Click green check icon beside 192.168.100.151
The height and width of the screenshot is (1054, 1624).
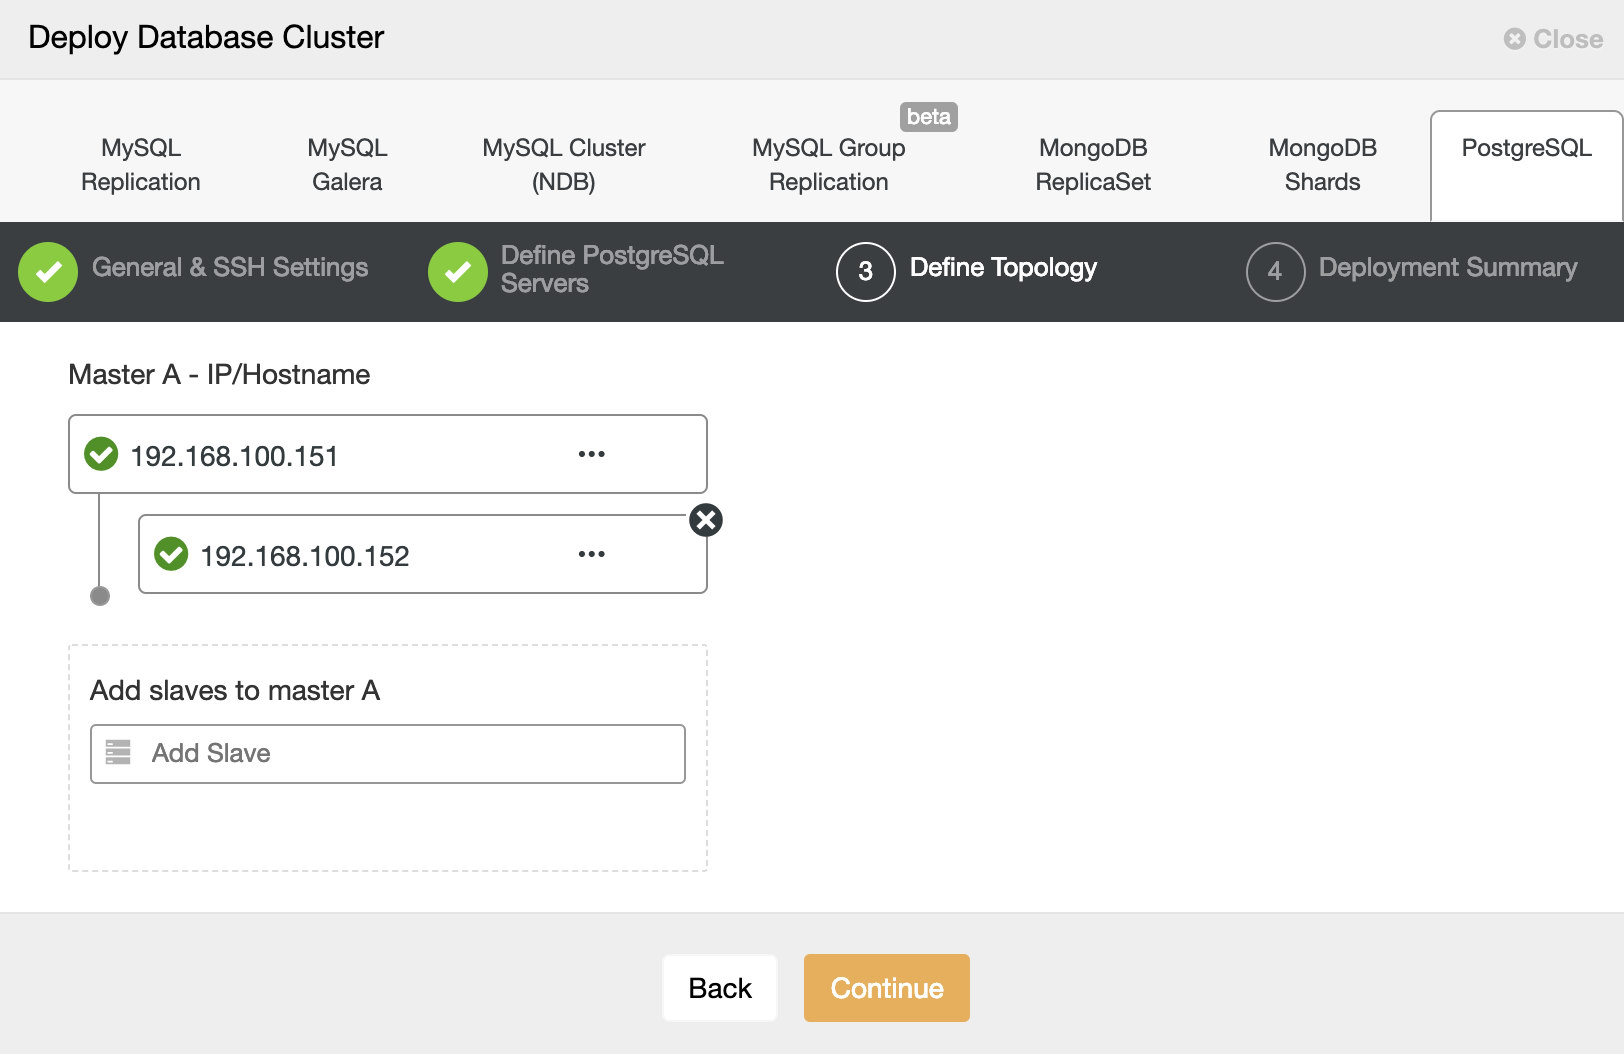pos(101,454)
